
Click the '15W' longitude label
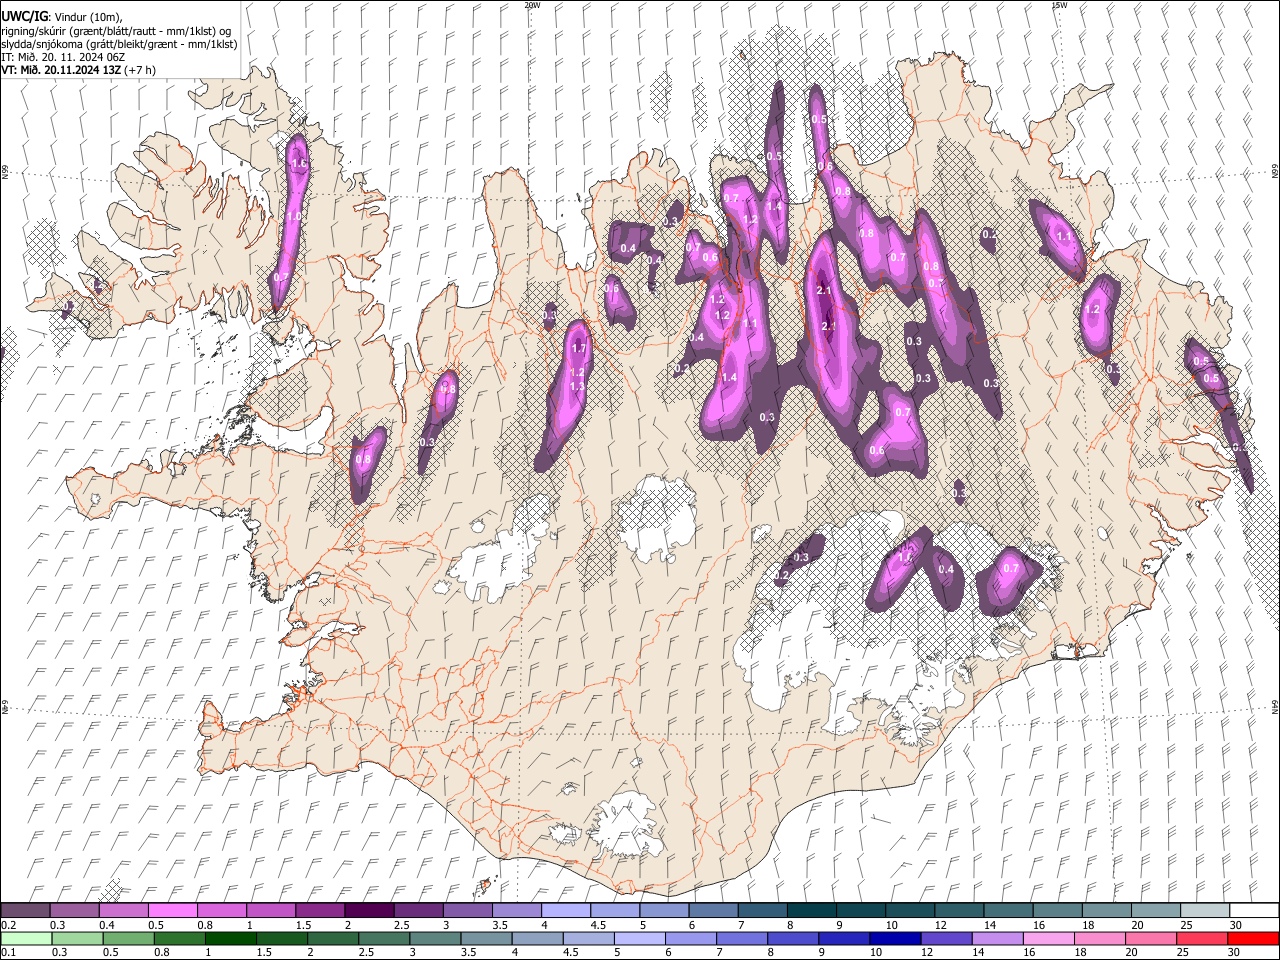(1059, 5)
